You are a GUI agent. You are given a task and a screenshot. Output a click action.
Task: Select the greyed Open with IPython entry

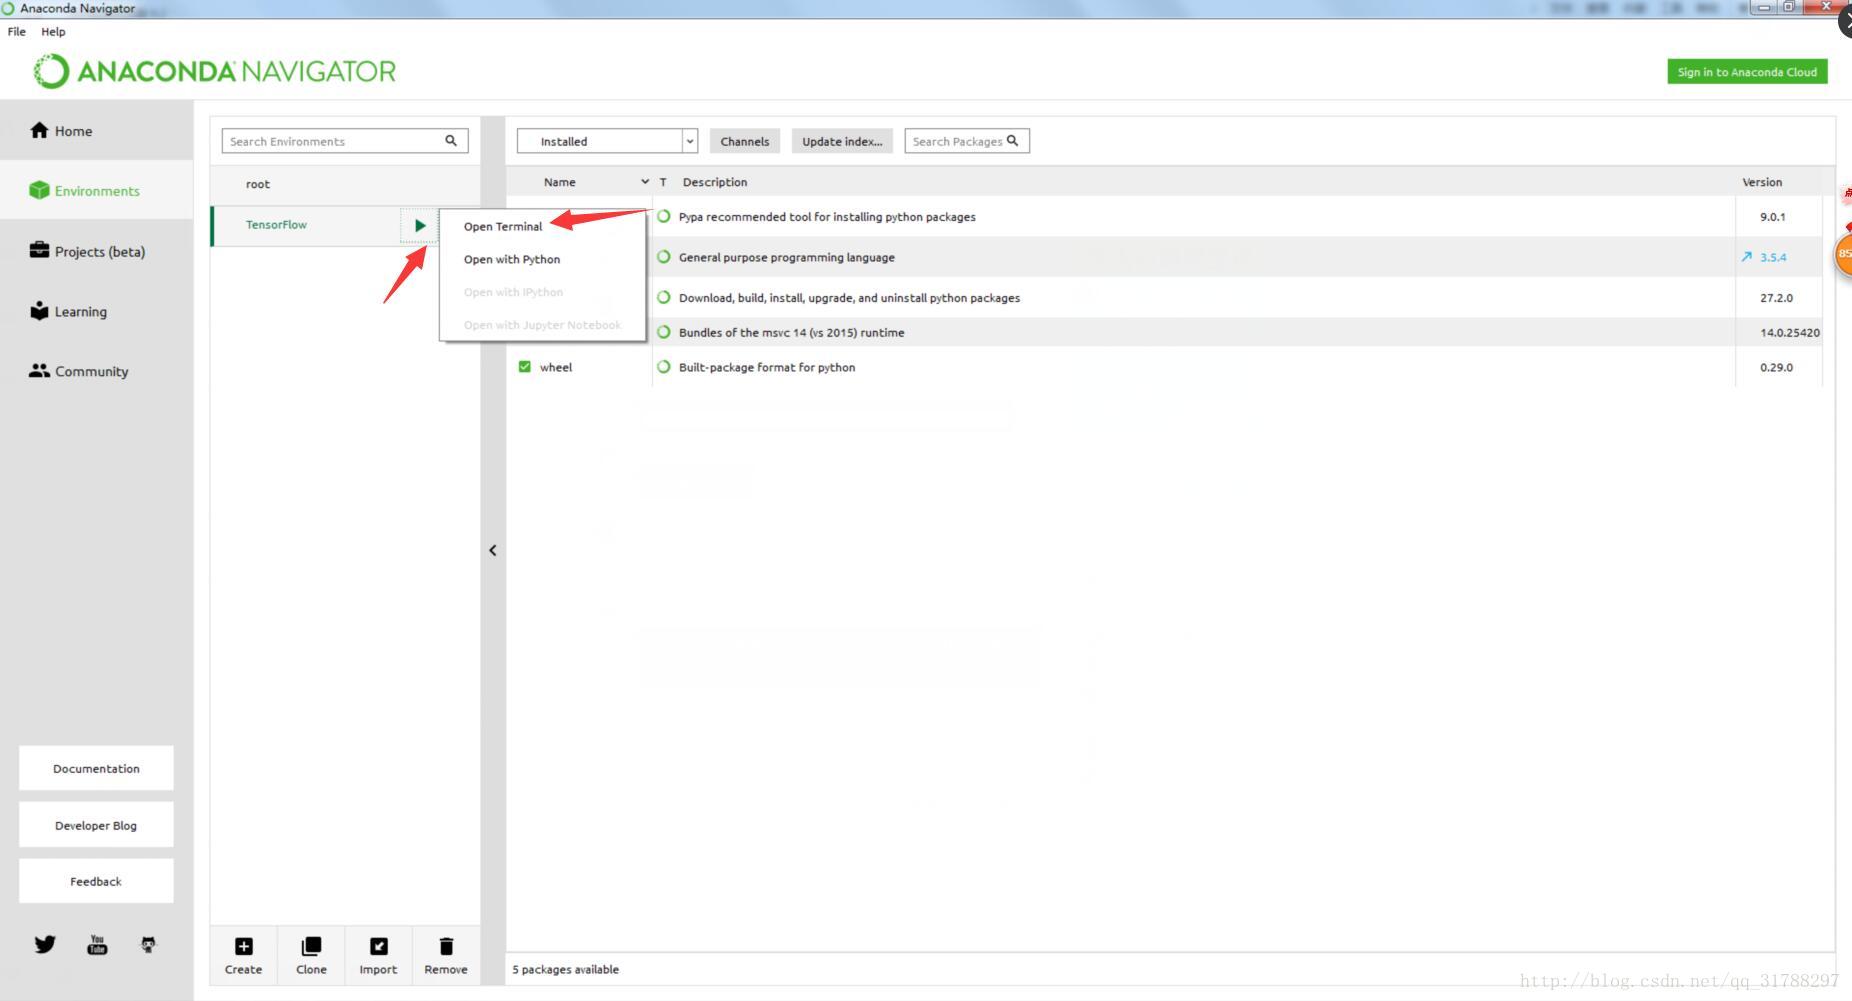click(513, 292)
